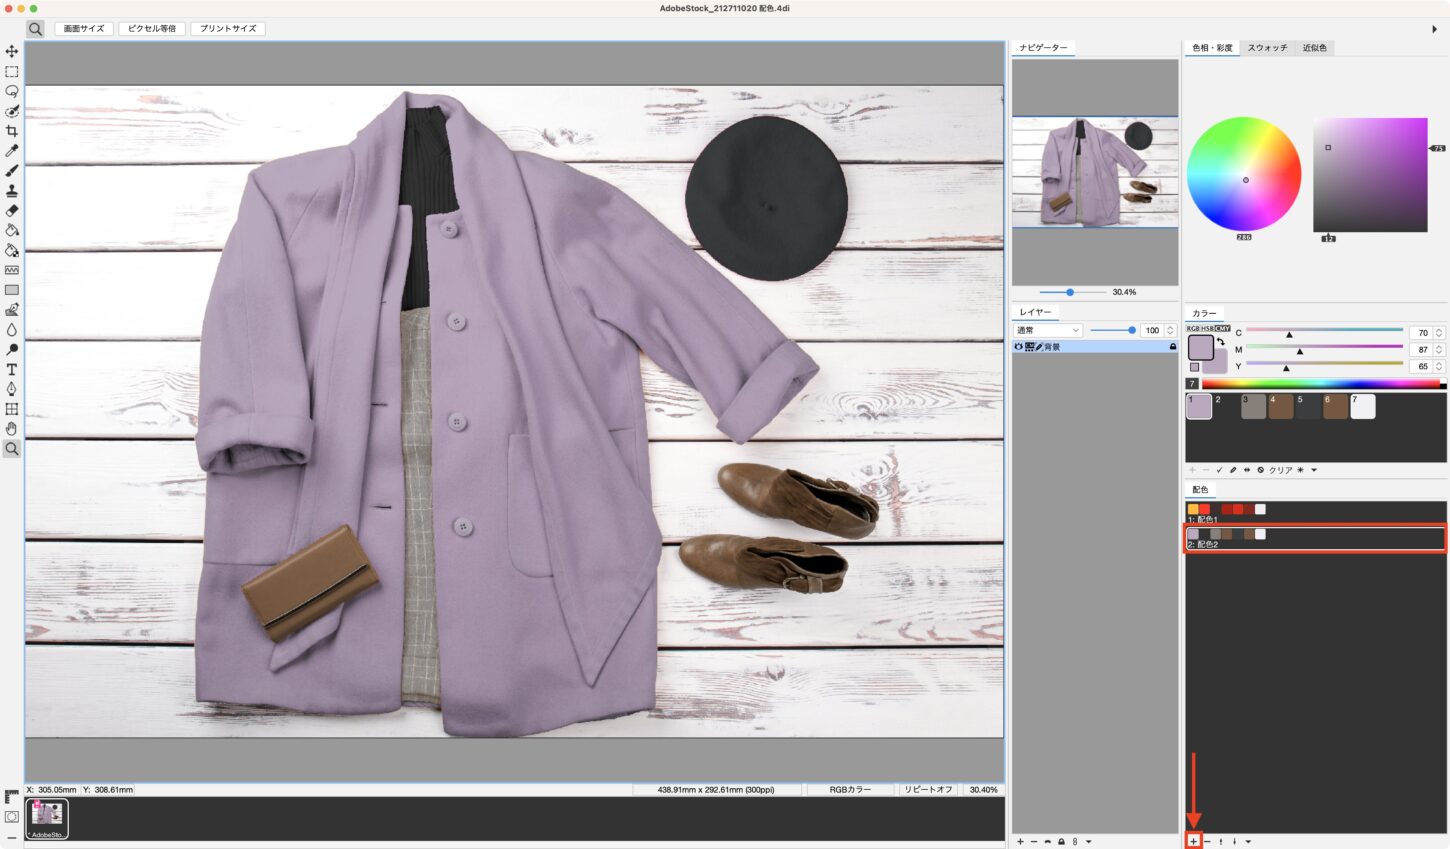Click the 画面サイズ button
This screenshot has width=1450, height=849.
click(x=84, y=29)
